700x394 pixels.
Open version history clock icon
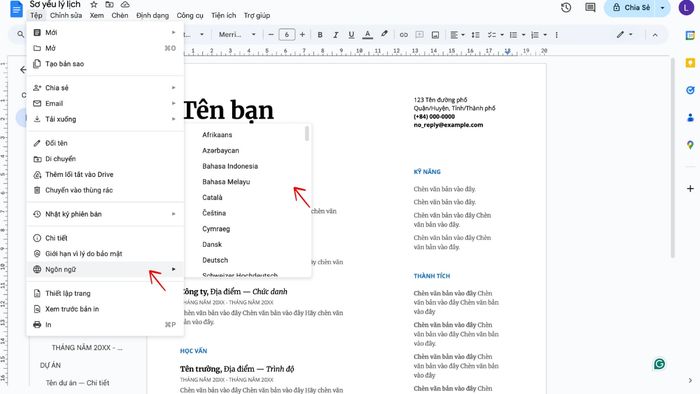pyautogui.click(x=566, y=8)
